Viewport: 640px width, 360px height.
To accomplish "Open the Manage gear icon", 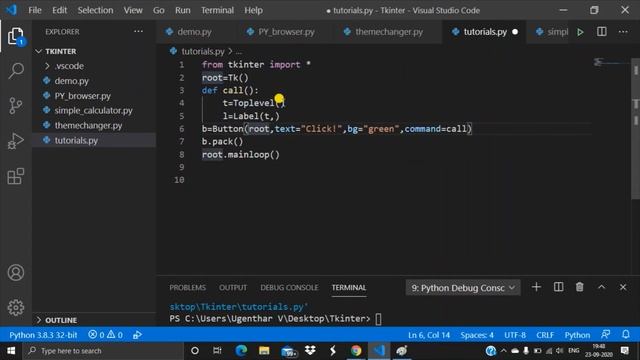I will click(16, 307).
